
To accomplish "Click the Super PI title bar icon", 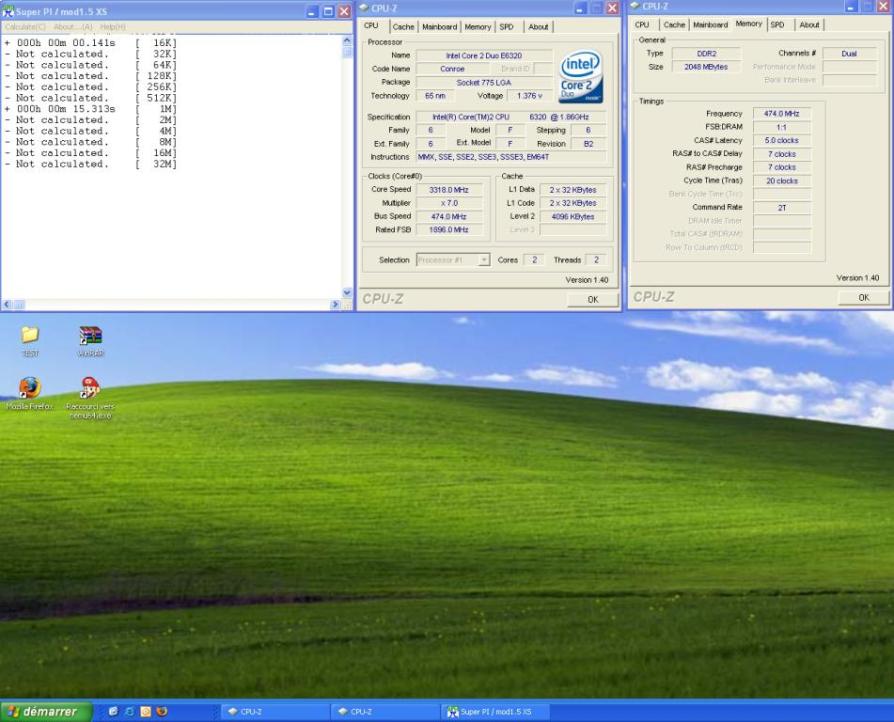I will [8, 11].
